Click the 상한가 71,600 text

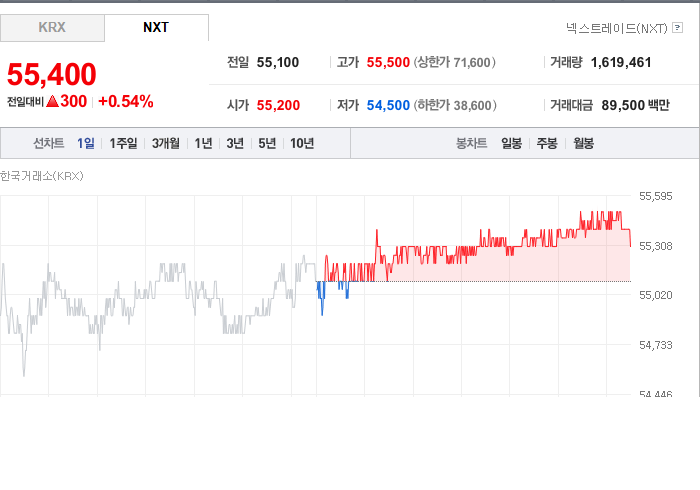(x=454, y=62)
